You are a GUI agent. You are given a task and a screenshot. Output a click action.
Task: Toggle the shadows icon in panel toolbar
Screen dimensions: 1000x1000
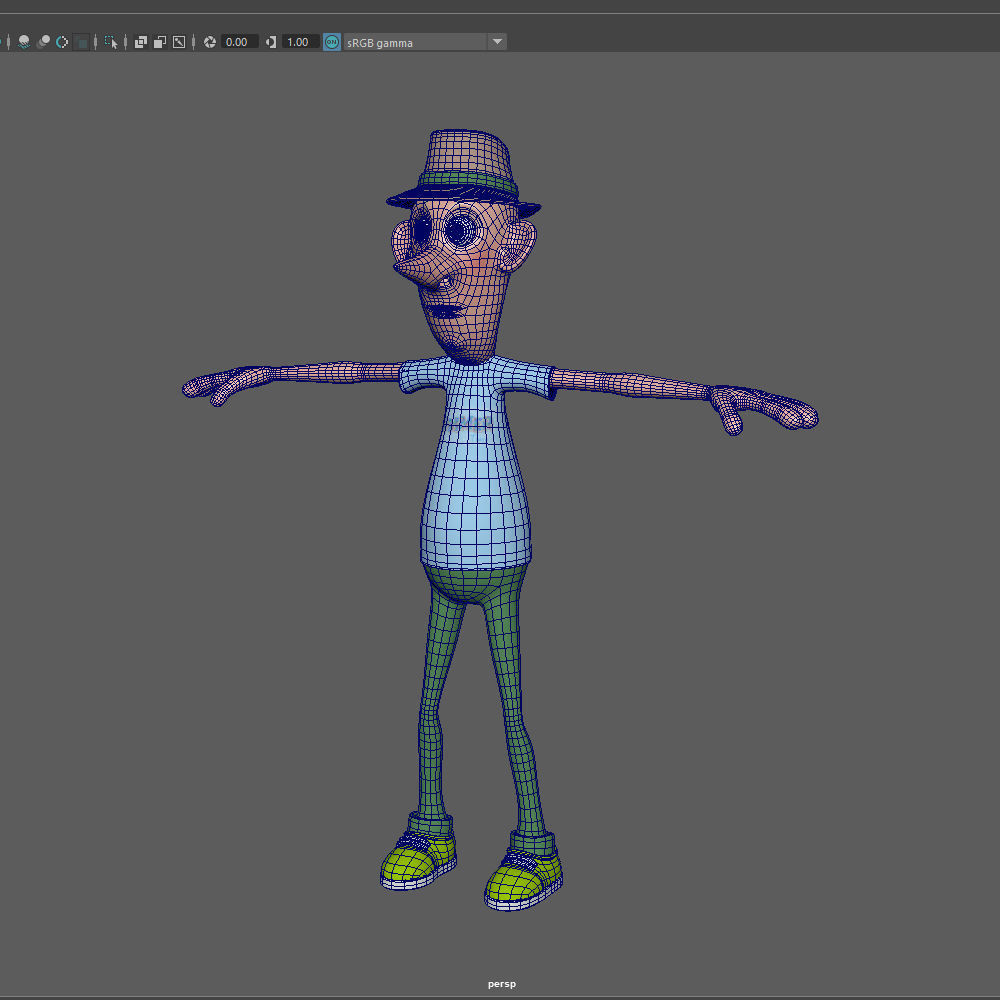24,42
